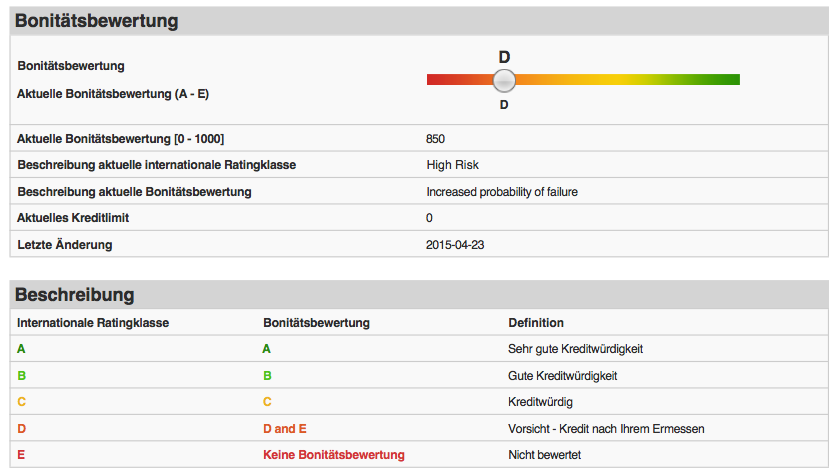Click the round slider handle on rating bar
Screen dimensions: 834x474
point(504,80)
